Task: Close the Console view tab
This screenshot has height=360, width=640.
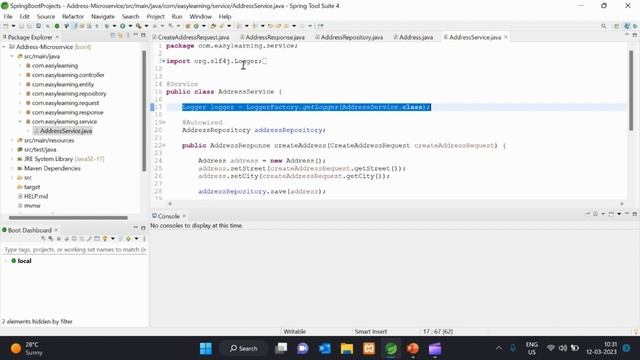Action: [184, 216]
